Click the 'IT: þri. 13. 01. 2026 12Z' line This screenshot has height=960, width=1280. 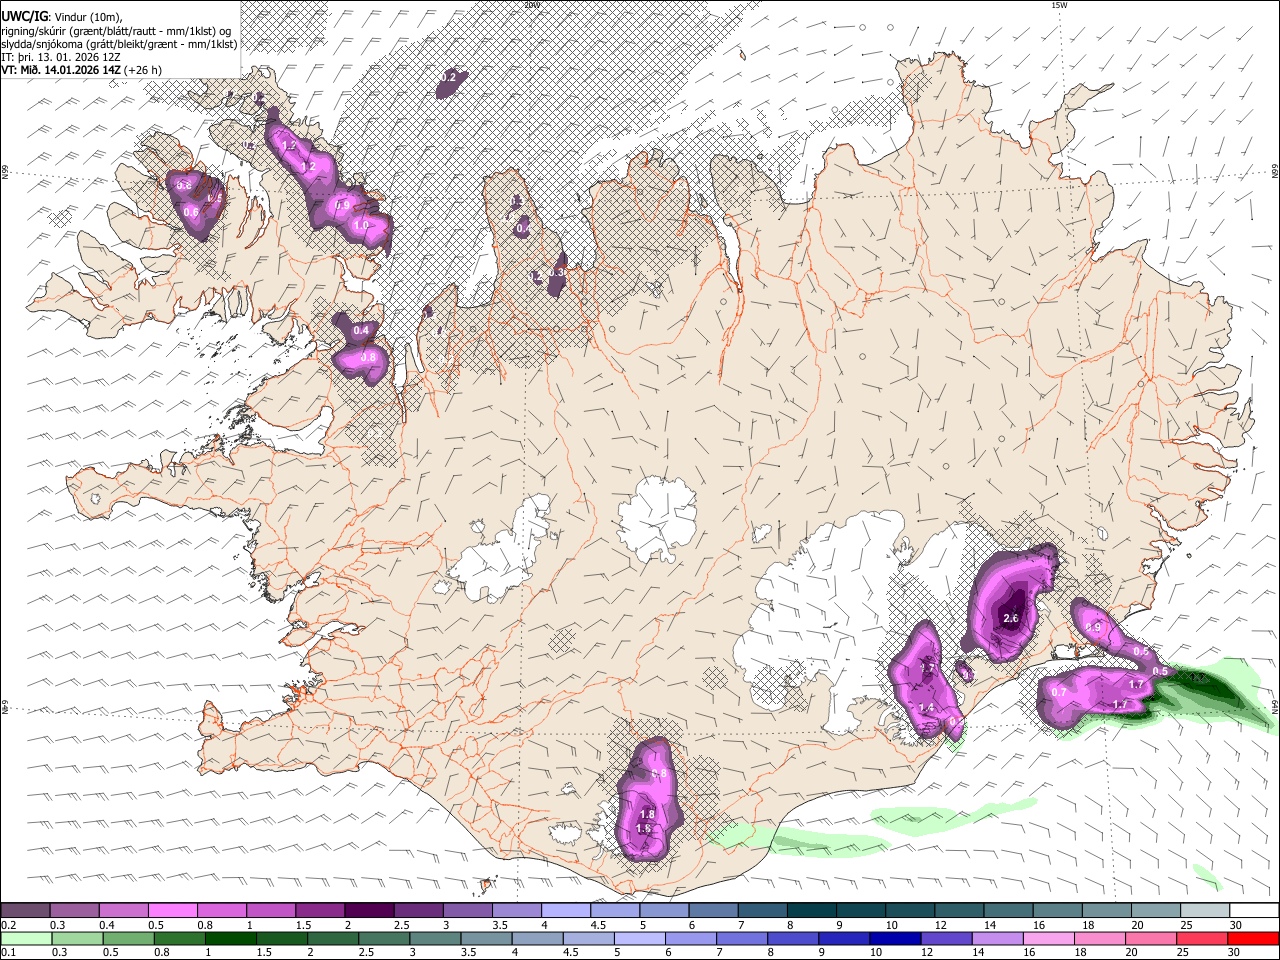(x=59, y=57)
